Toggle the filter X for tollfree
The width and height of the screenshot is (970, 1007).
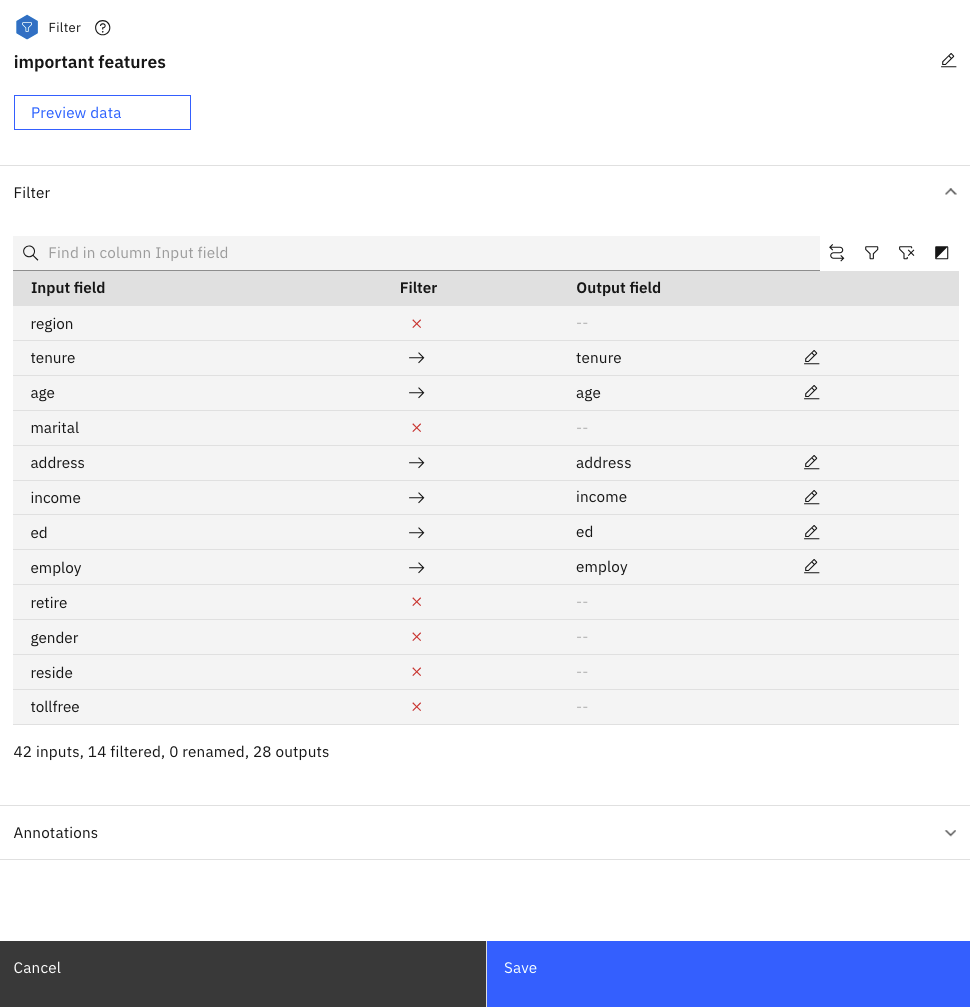pyautogui.click(x=417, y=707)
